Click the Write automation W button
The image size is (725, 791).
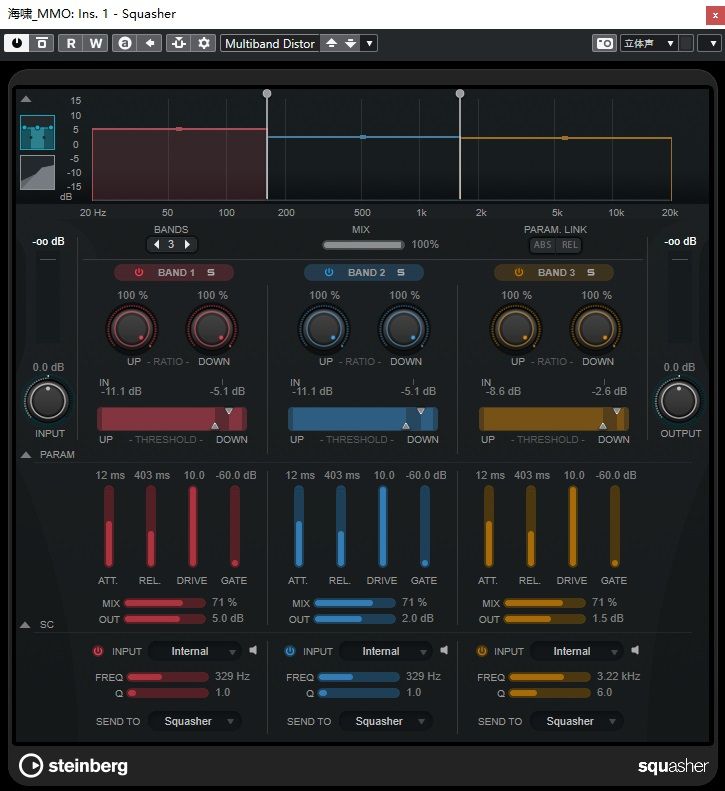click(x=95, y=43)
